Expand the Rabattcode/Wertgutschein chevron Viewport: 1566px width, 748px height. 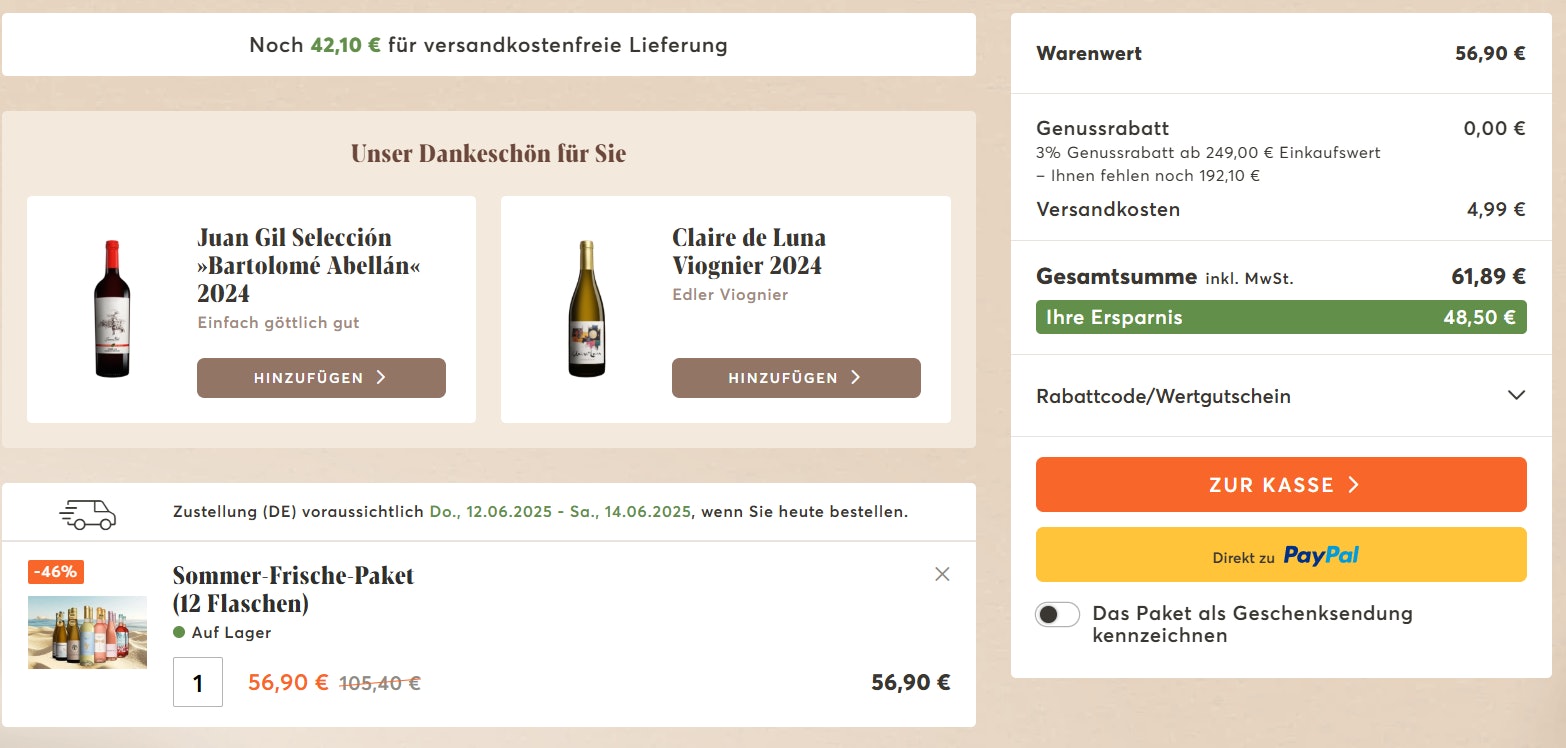tap(1516, 395)
